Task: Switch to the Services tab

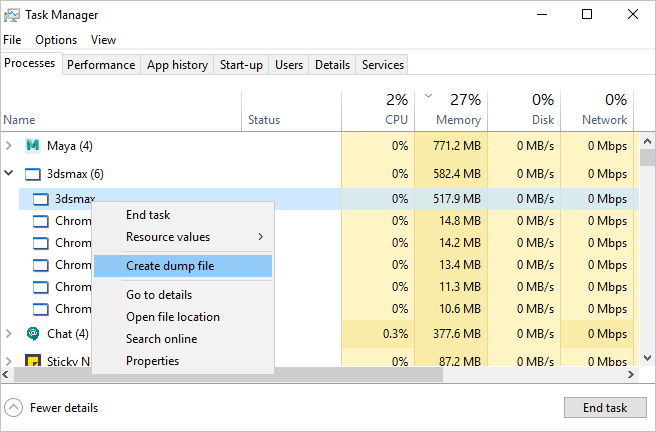Action: (383, 65)
